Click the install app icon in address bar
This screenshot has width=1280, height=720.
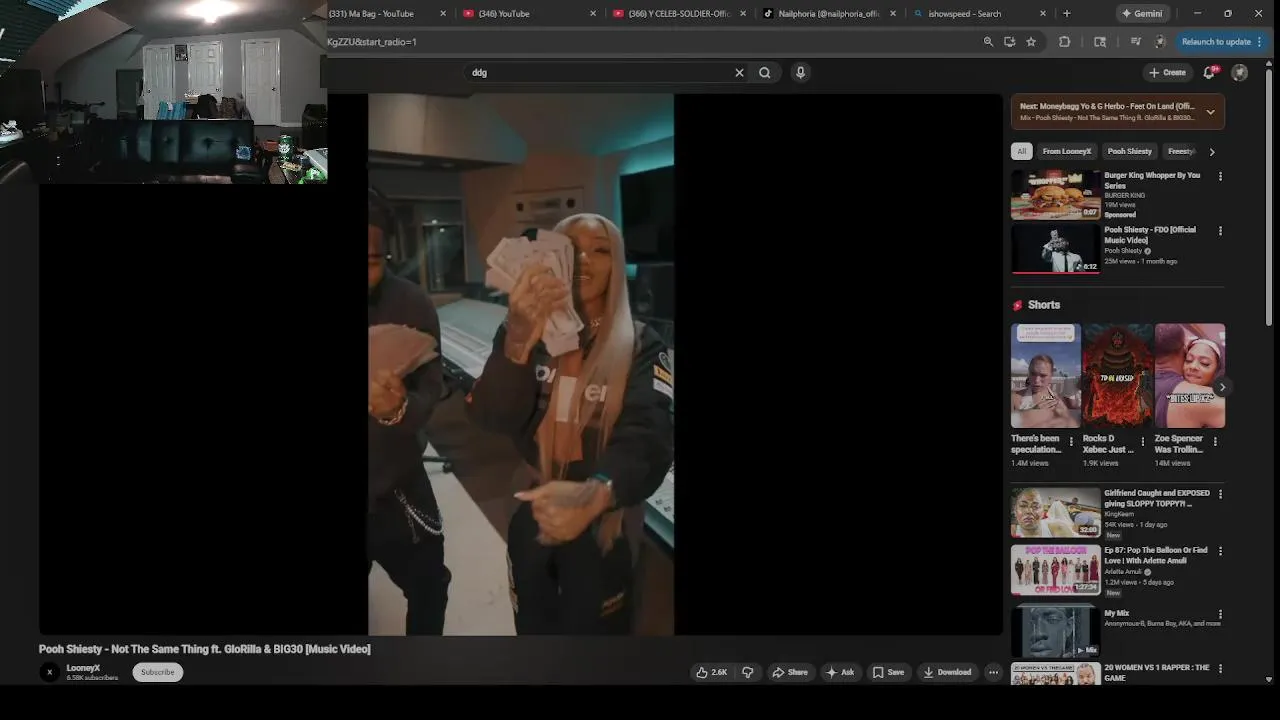pyautogui.click(x=1009, y=42)
